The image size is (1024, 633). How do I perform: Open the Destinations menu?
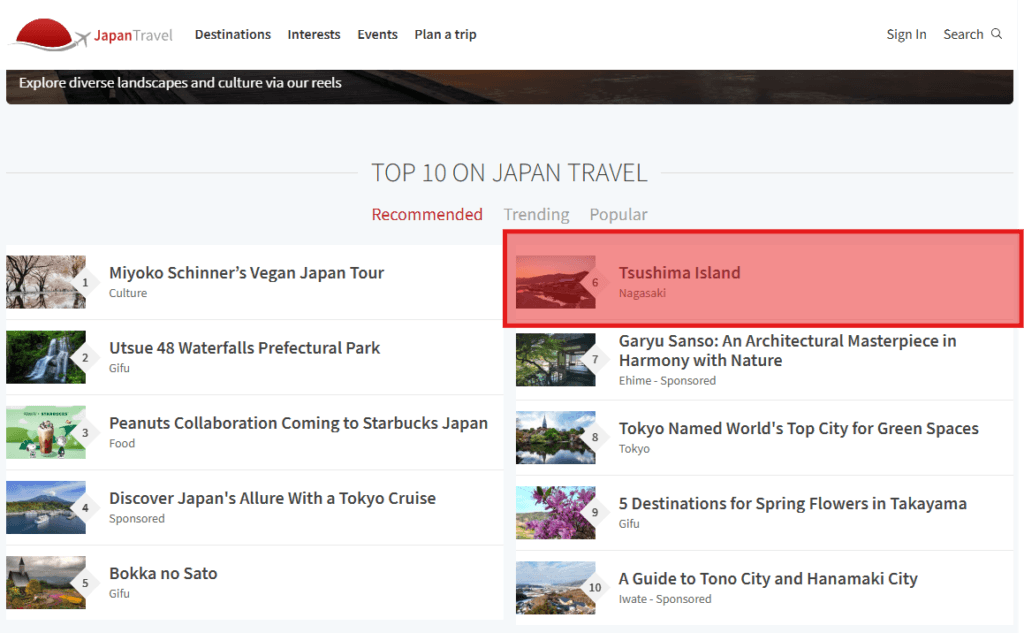tap(232, 34)
